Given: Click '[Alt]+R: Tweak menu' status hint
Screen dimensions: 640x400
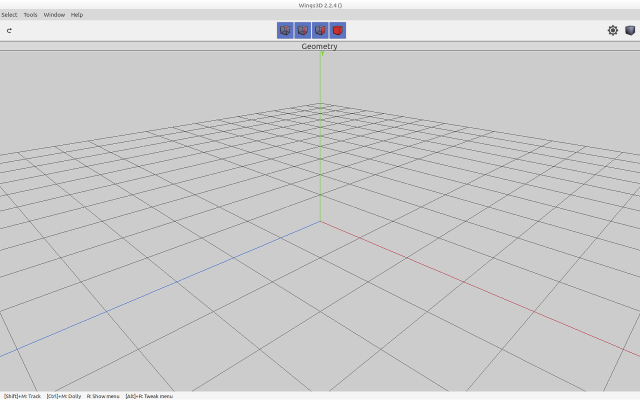Looking at the screenshot, I should tap(149, 396).
